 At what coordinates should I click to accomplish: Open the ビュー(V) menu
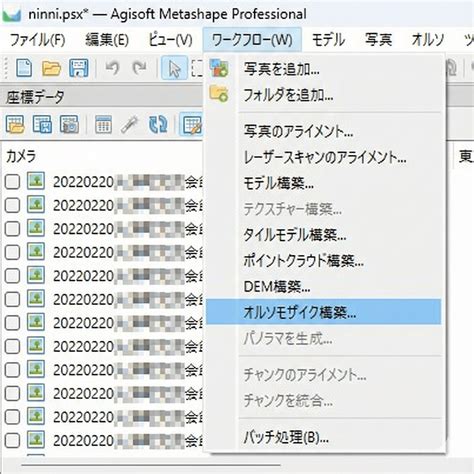point(170,40)
